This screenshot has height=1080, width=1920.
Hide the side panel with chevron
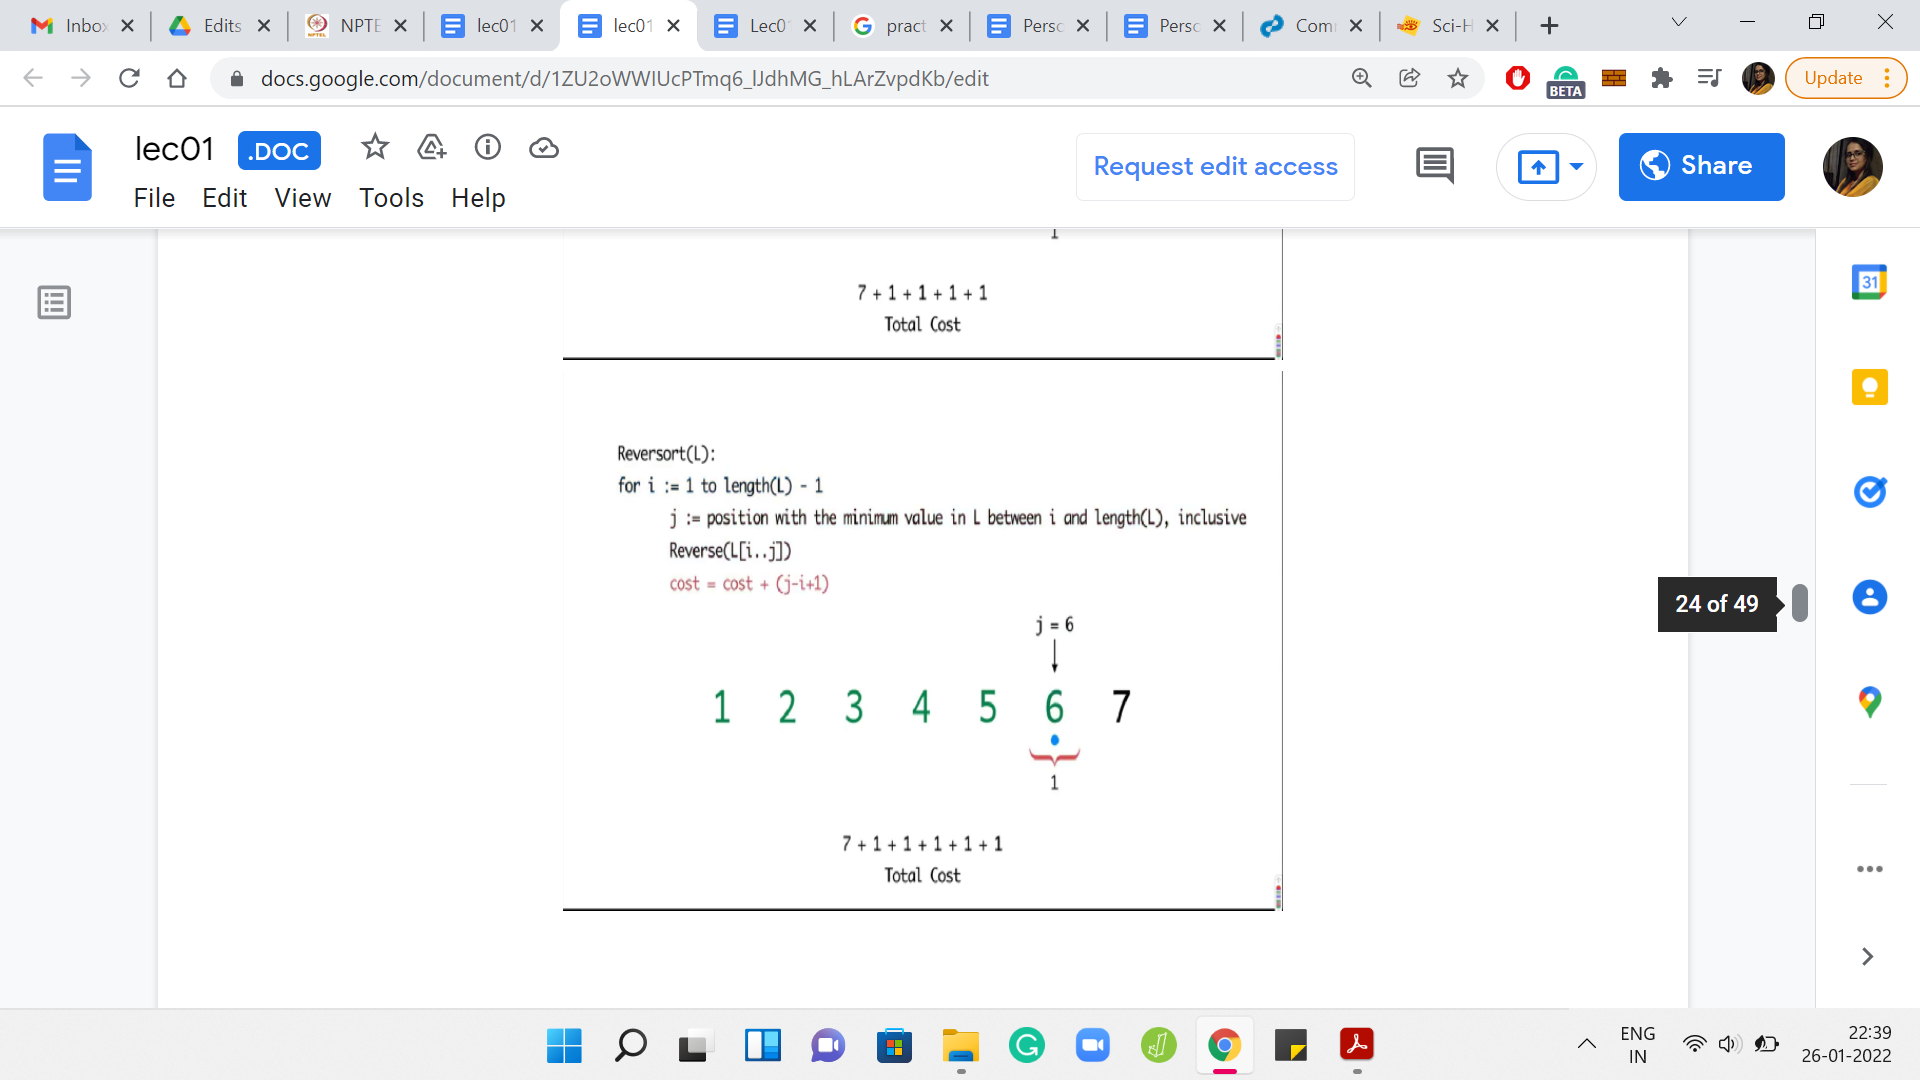click(x=1866, y=957)
